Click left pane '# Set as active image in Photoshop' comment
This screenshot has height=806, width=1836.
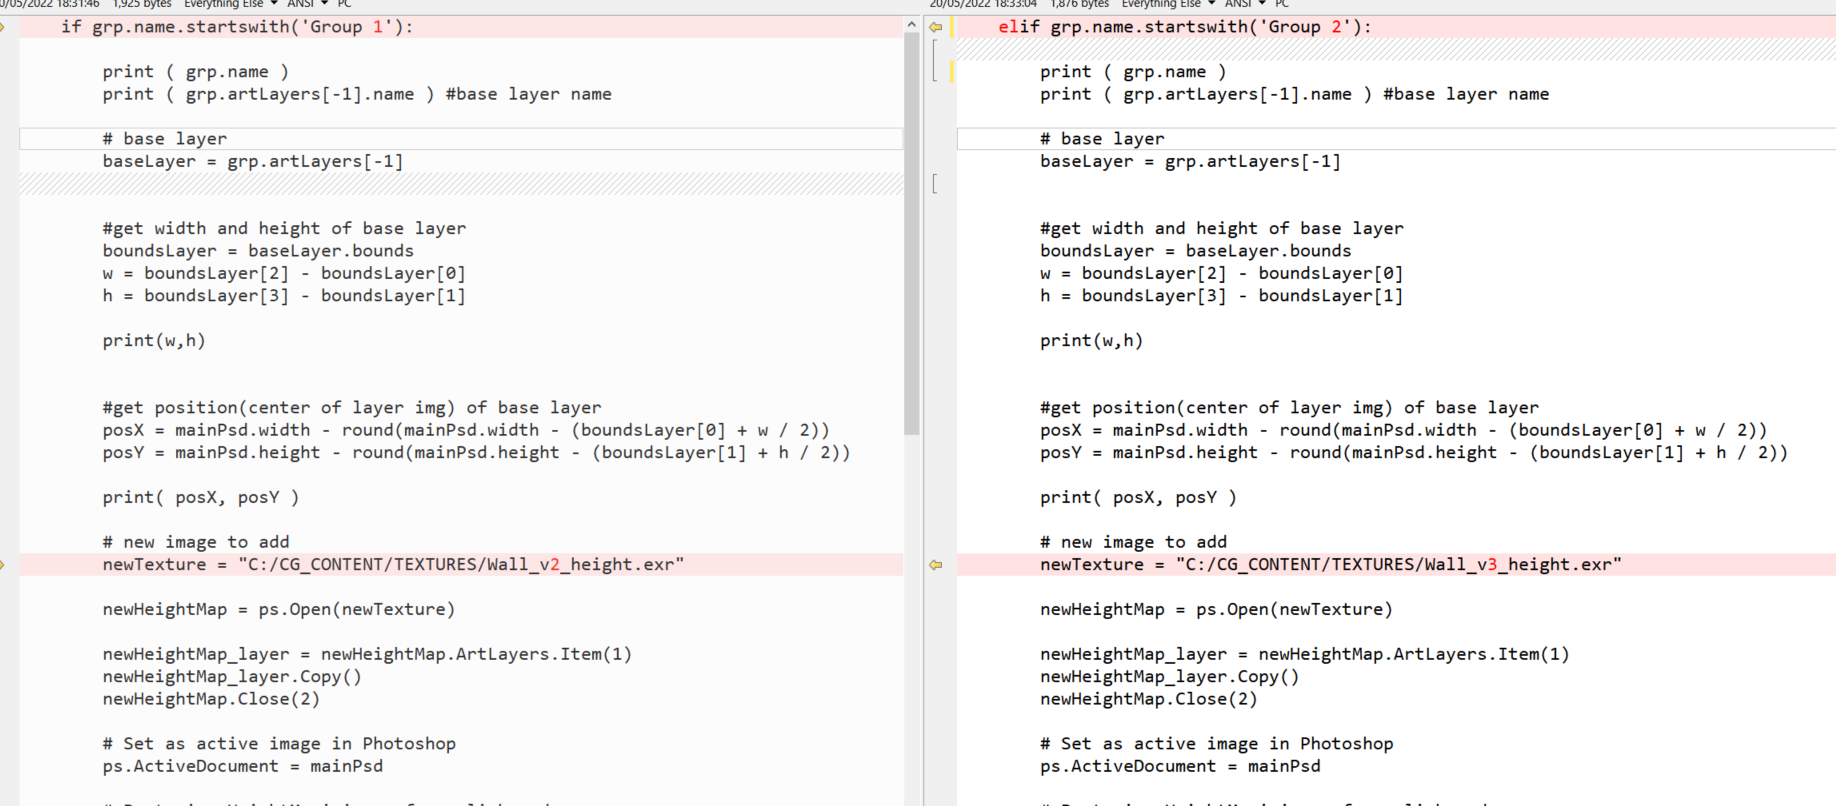point(279,744)
